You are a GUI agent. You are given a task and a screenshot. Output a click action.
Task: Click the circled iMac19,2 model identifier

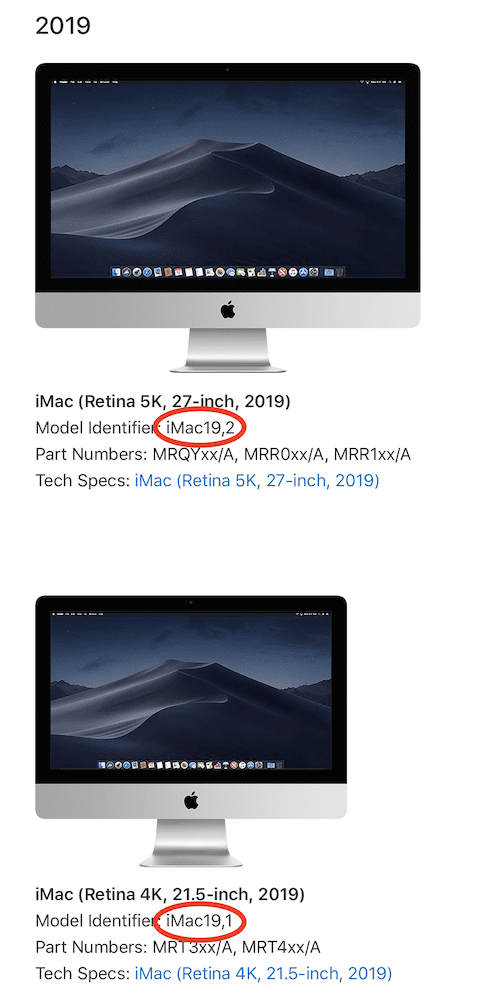coord(200,428)
